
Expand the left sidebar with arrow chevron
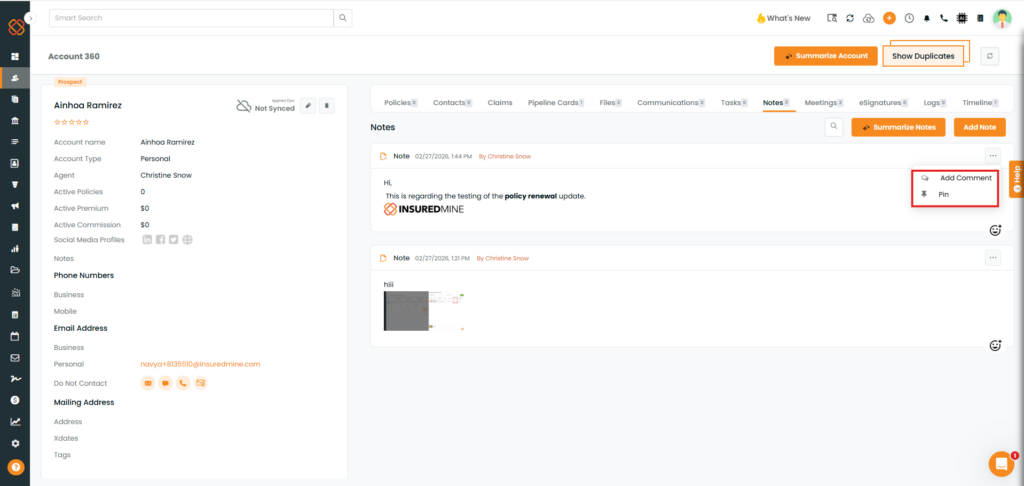tap(30, 18)
